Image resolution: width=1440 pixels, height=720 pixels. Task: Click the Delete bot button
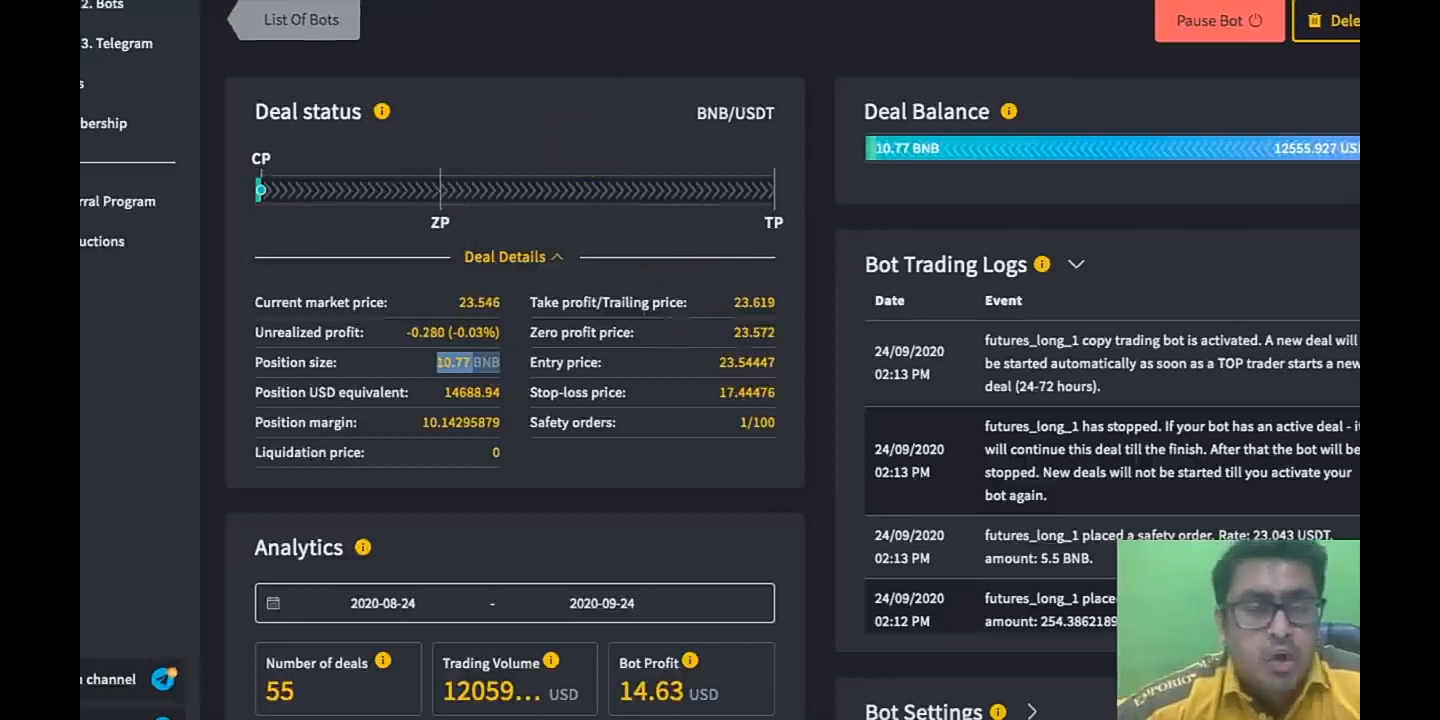pyautogui.click(x=1327, y=20)
